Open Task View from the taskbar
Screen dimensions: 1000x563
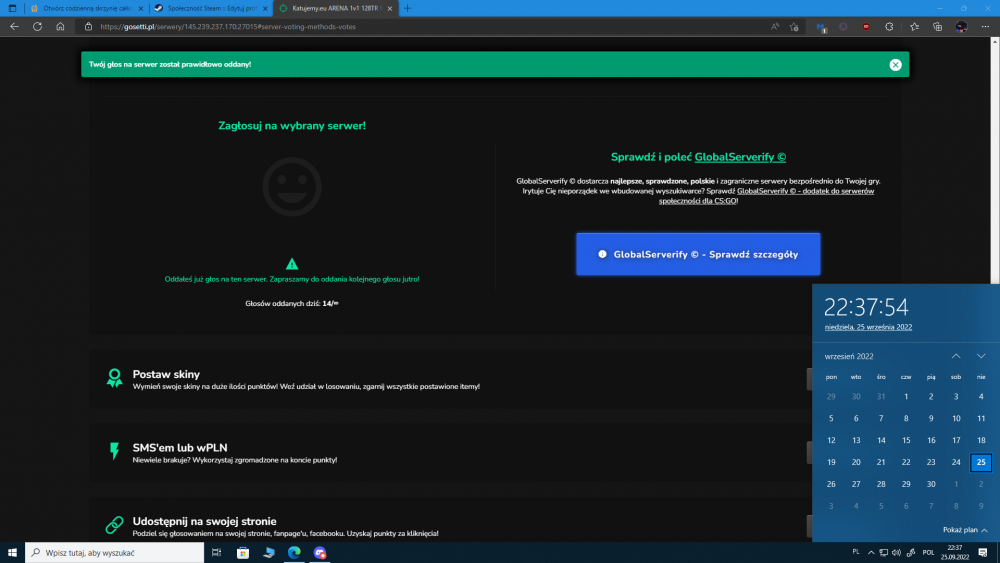pyautogui.click(x=216, y=552)
